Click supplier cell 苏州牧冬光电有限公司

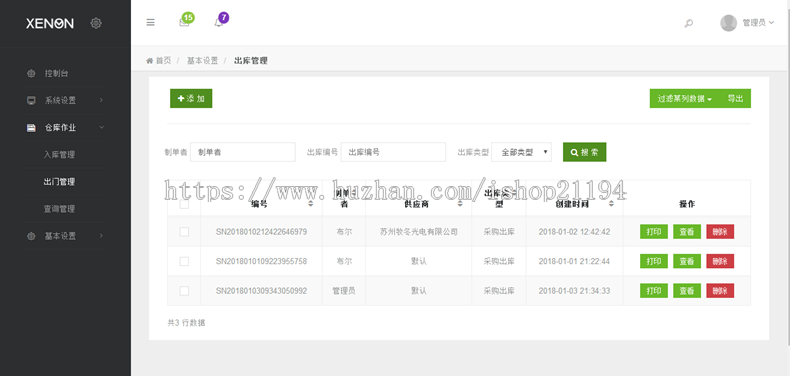[x=419, y=232]
